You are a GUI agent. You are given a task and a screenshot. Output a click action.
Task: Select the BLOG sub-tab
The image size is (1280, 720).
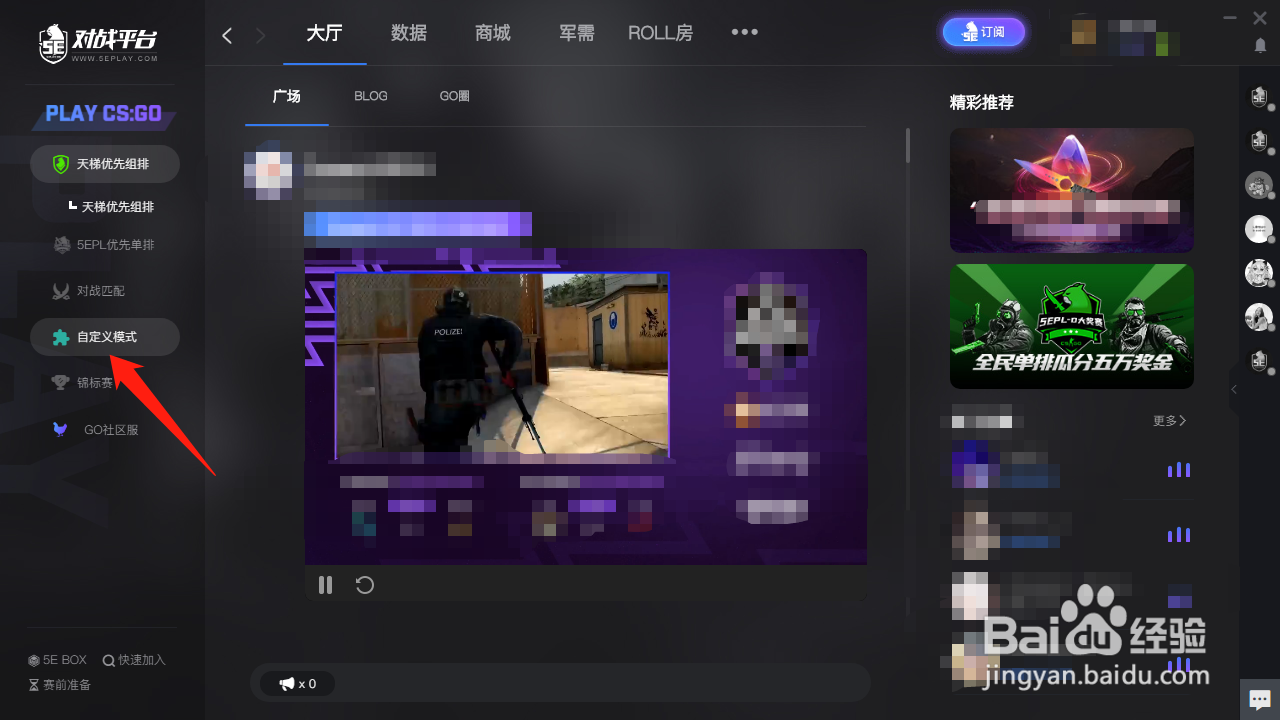(x=371, y=96)
